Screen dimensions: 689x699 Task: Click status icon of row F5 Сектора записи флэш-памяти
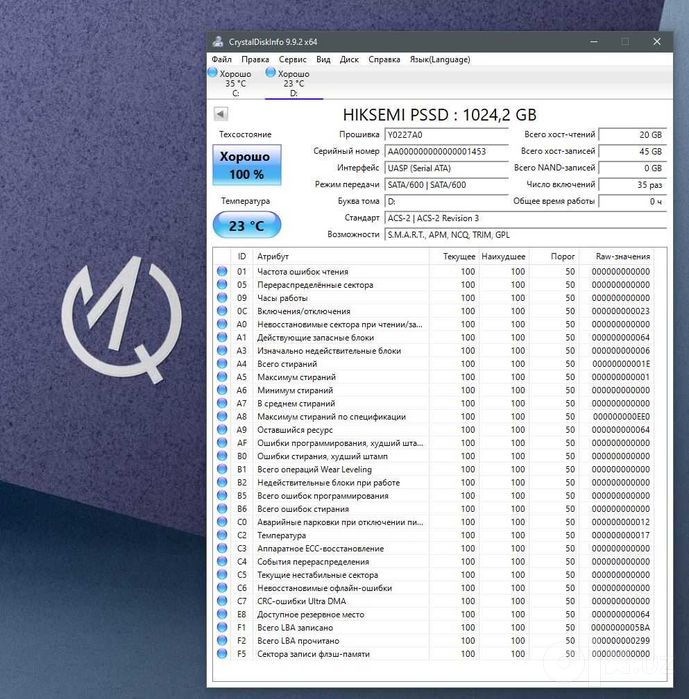222,654
